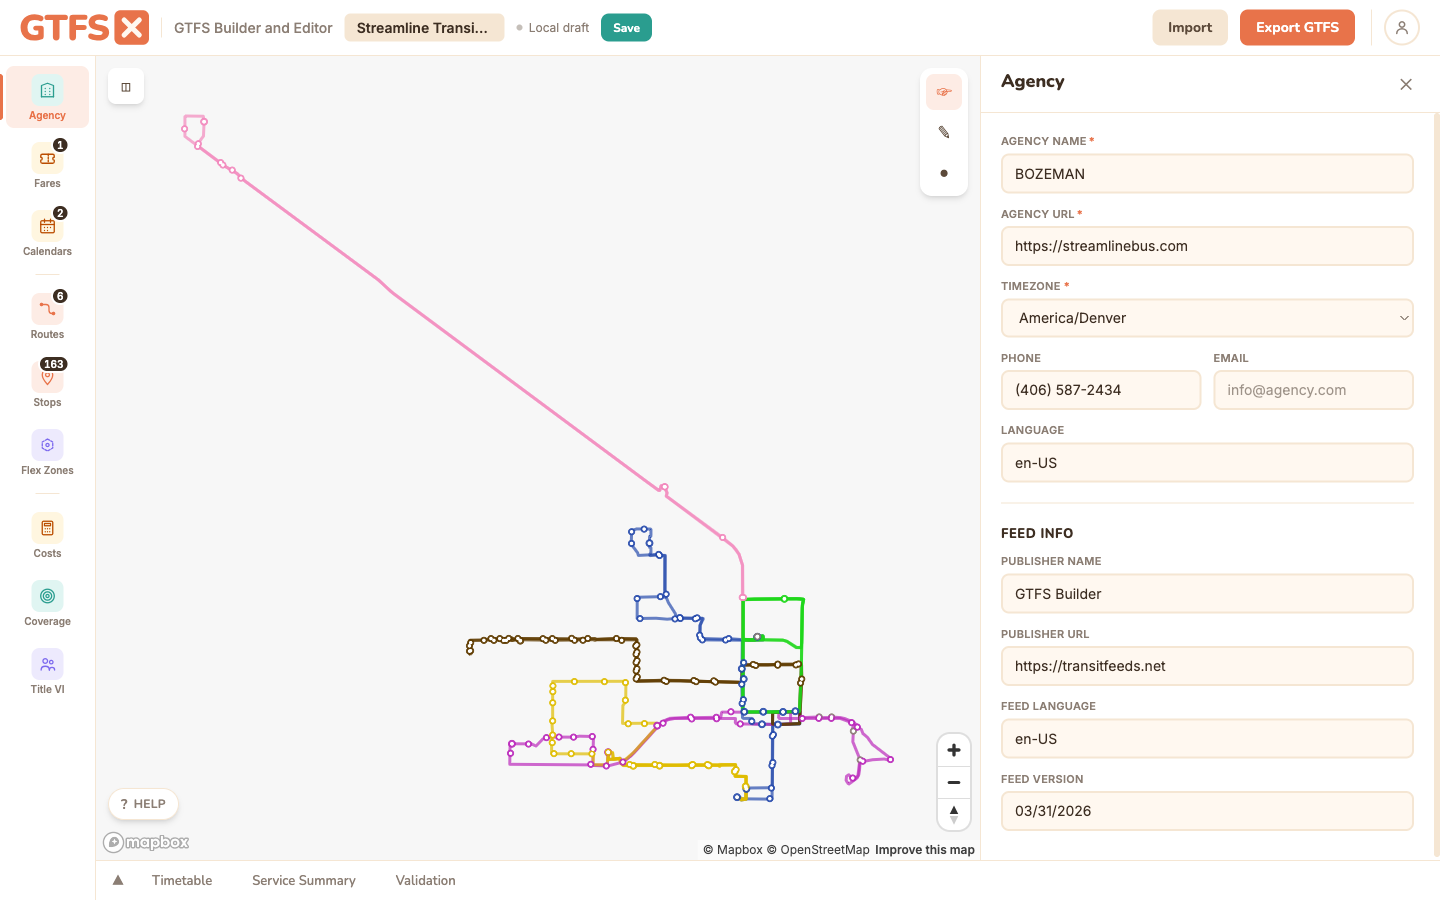Select the pencil draw tool
1440x900 pixels.
click(x=944, y=132)
